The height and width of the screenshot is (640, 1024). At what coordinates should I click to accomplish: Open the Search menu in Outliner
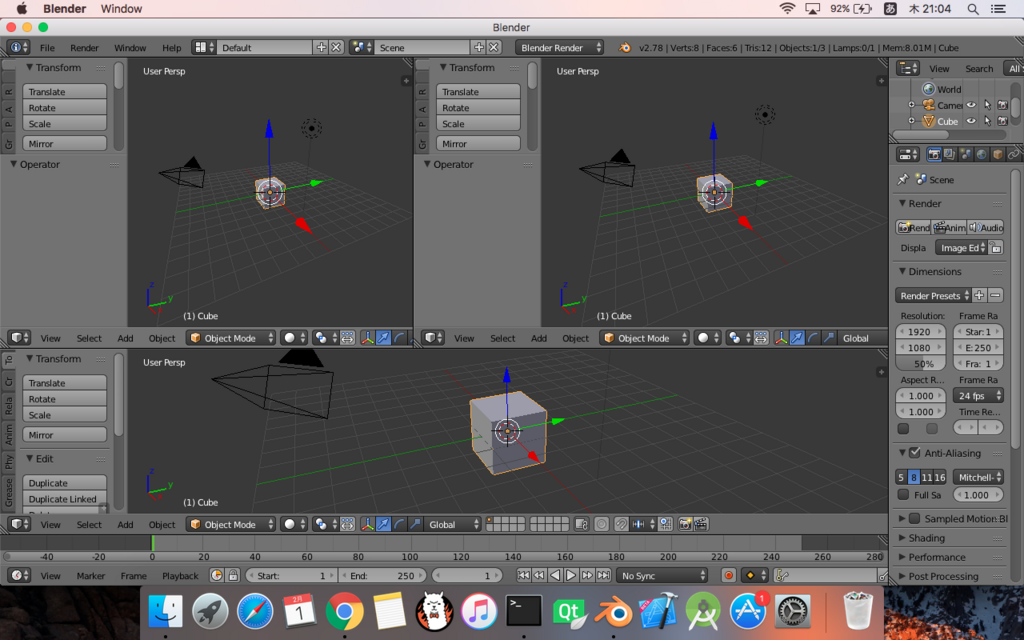click(x=979, y=69)
